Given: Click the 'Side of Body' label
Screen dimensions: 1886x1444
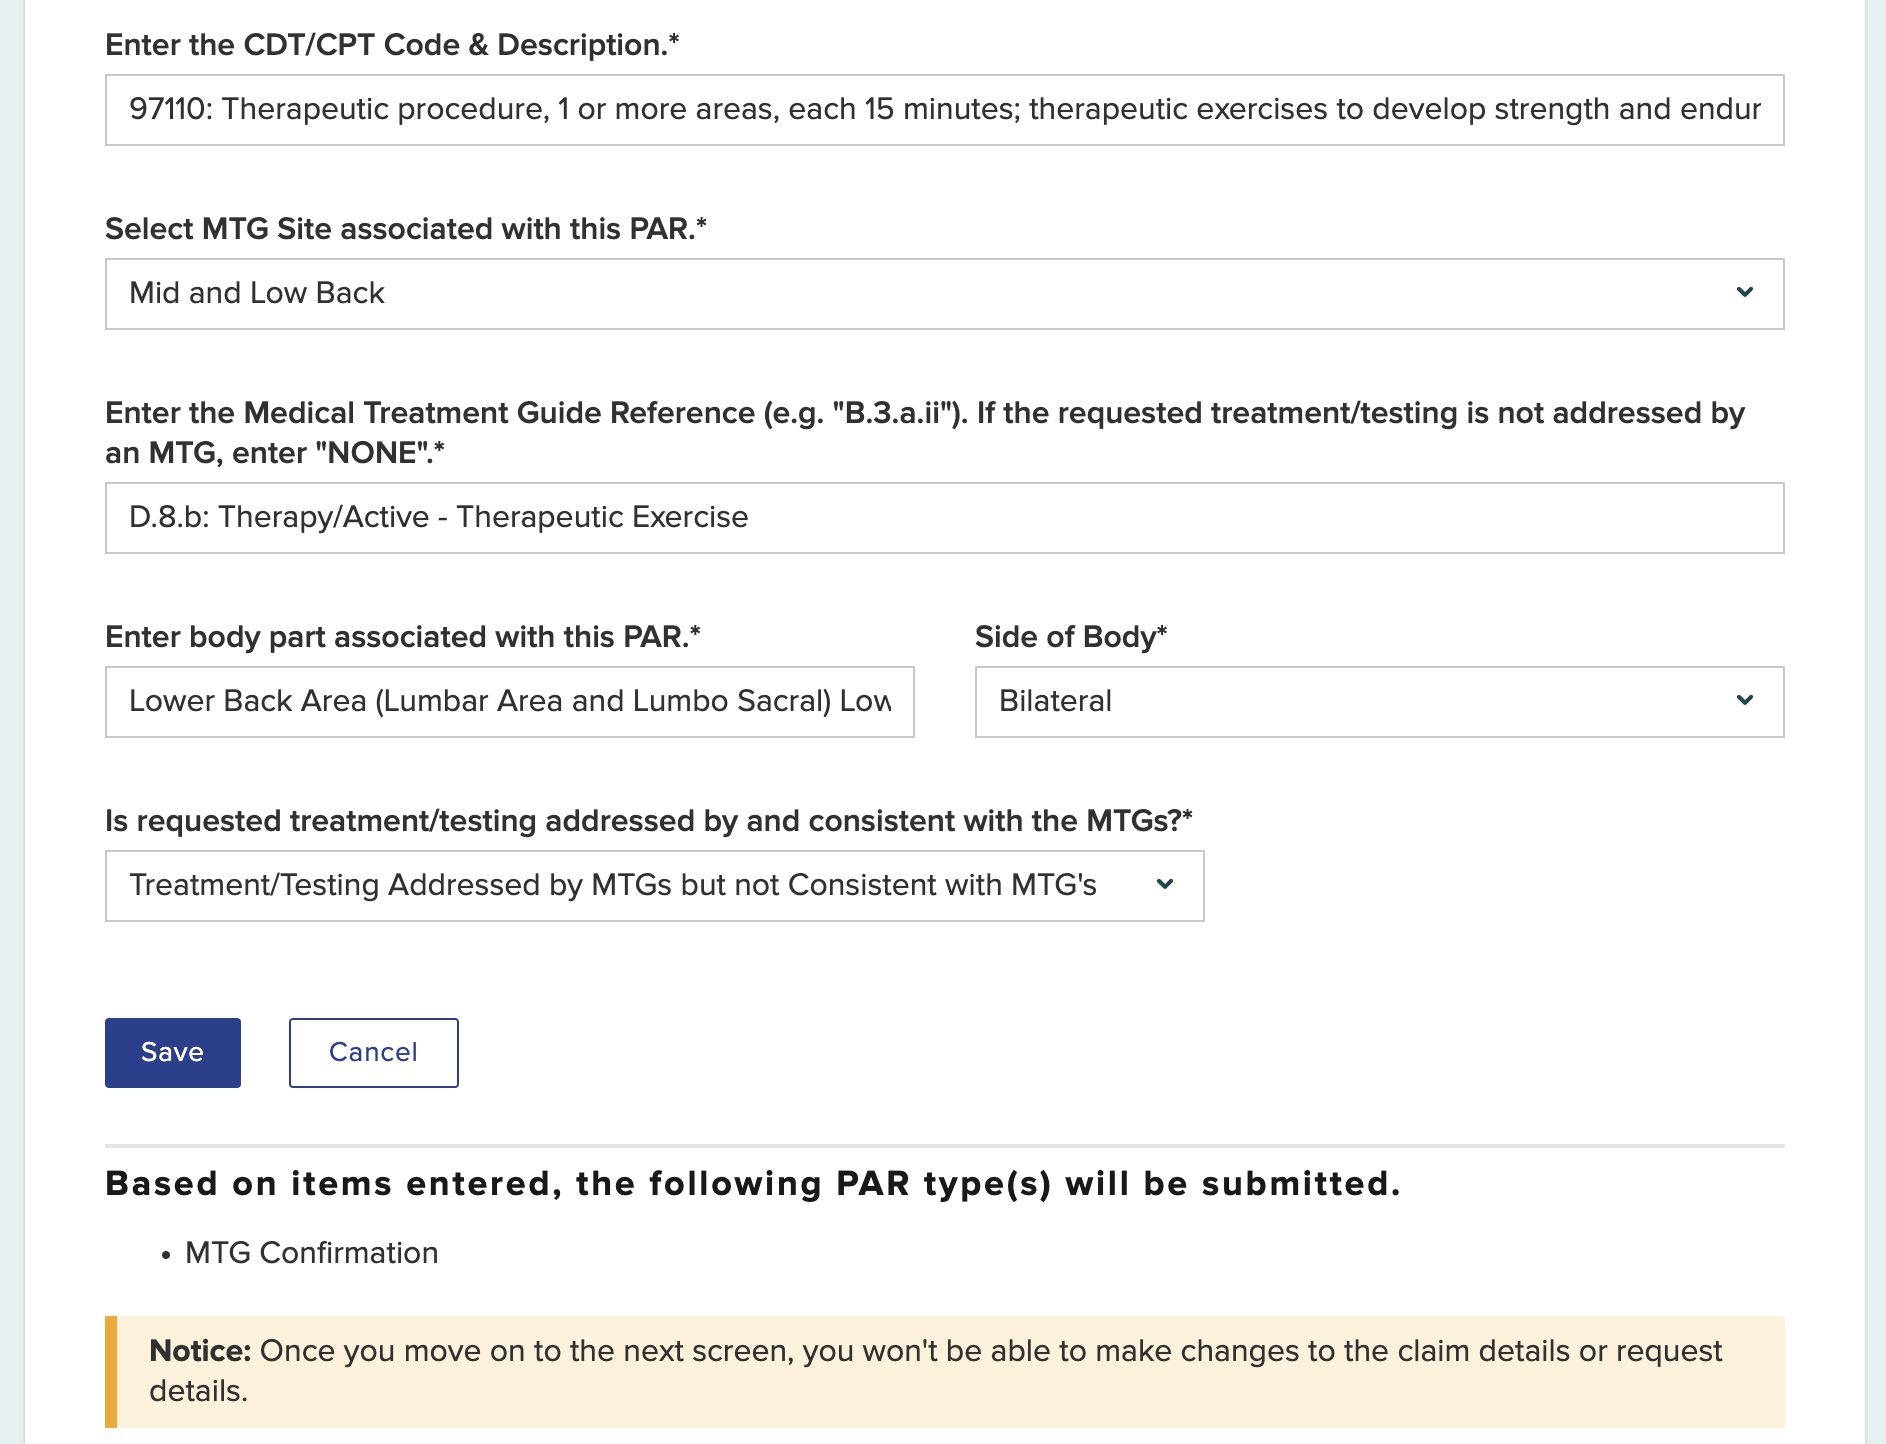Looking at the screenshot, I should click(x=1070, y=637).
